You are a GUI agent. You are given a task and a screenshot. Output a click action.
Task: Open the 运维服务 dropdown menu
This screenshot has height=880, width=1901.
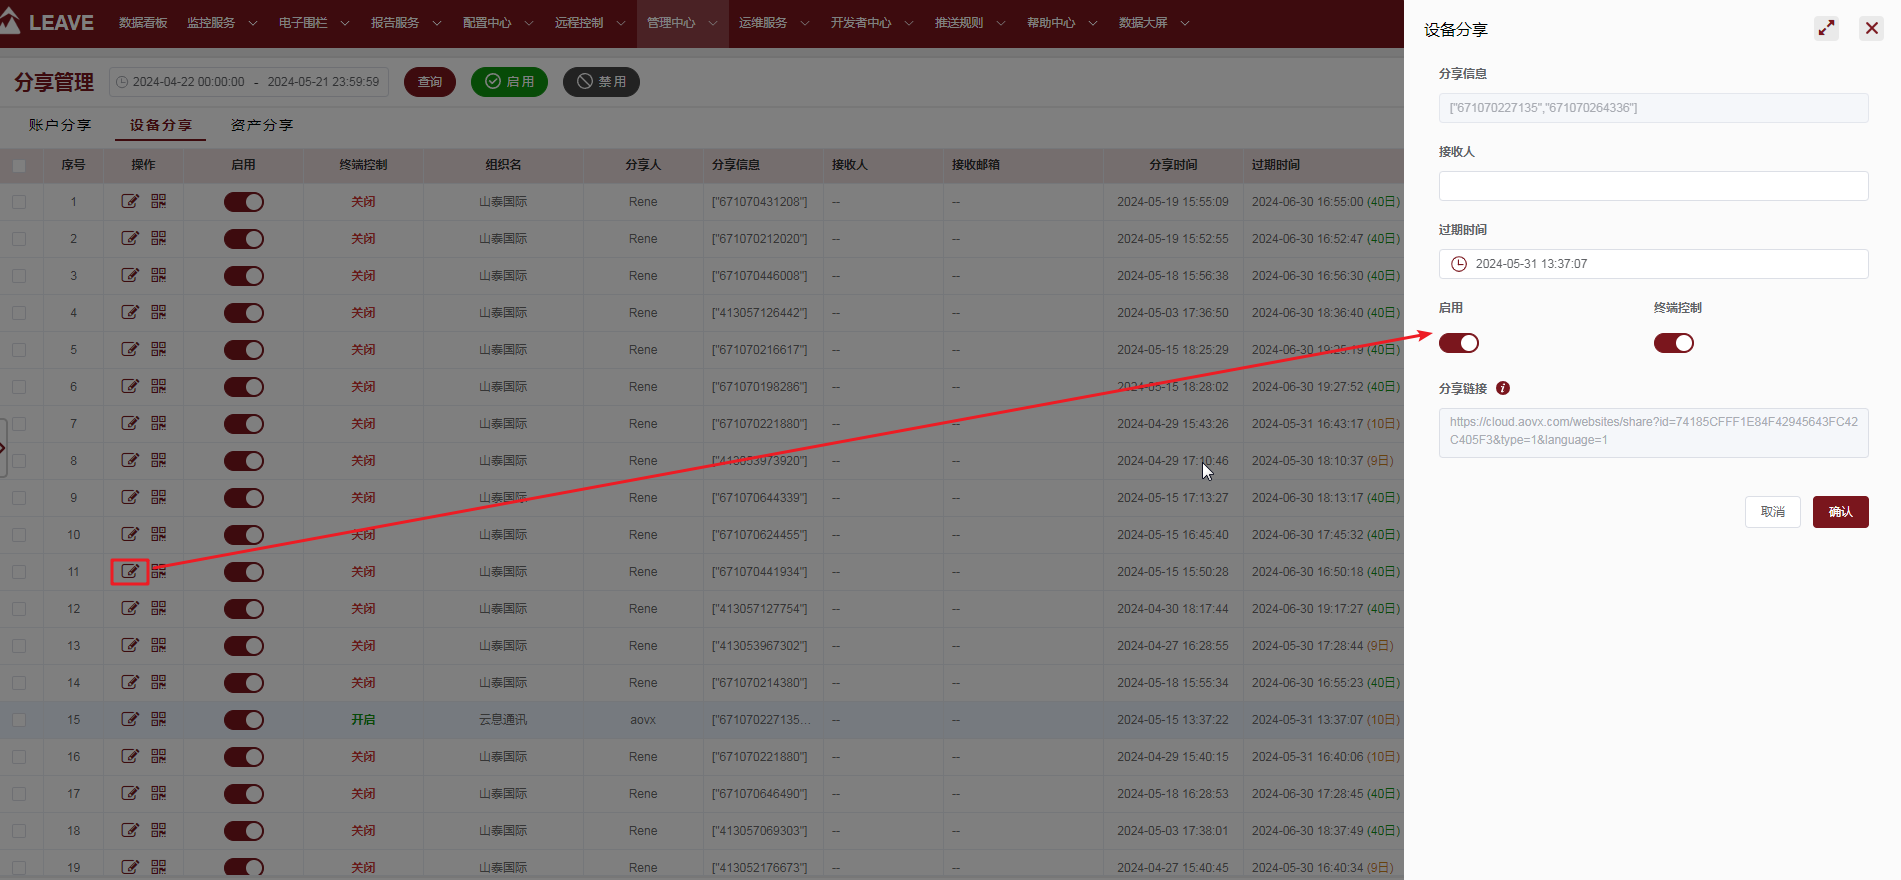point(773,23)
